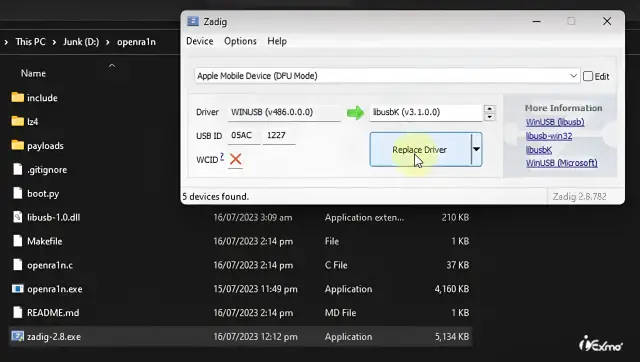Click the target driver up stepper arrow
Image resolution: width=640 pixels, height=362 pixels.
[x=489, y=109]
